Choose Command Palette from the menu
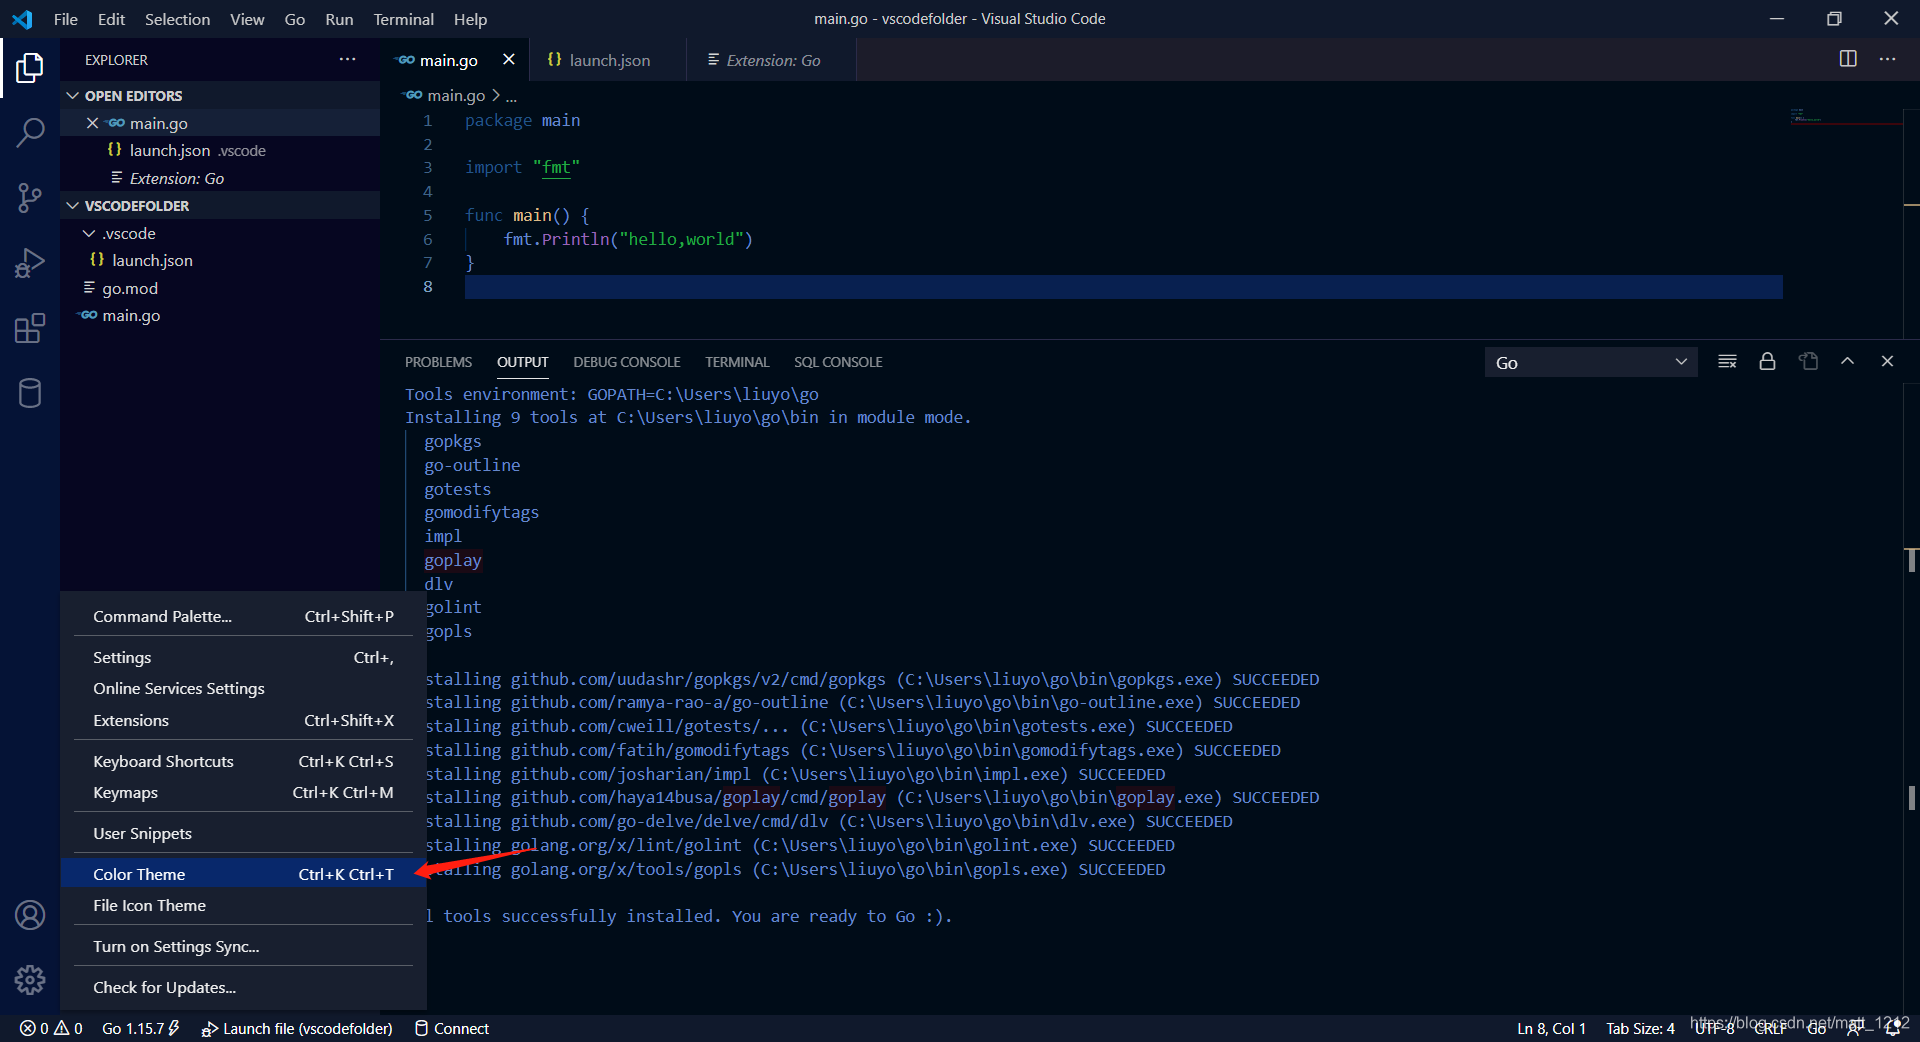 243,616
